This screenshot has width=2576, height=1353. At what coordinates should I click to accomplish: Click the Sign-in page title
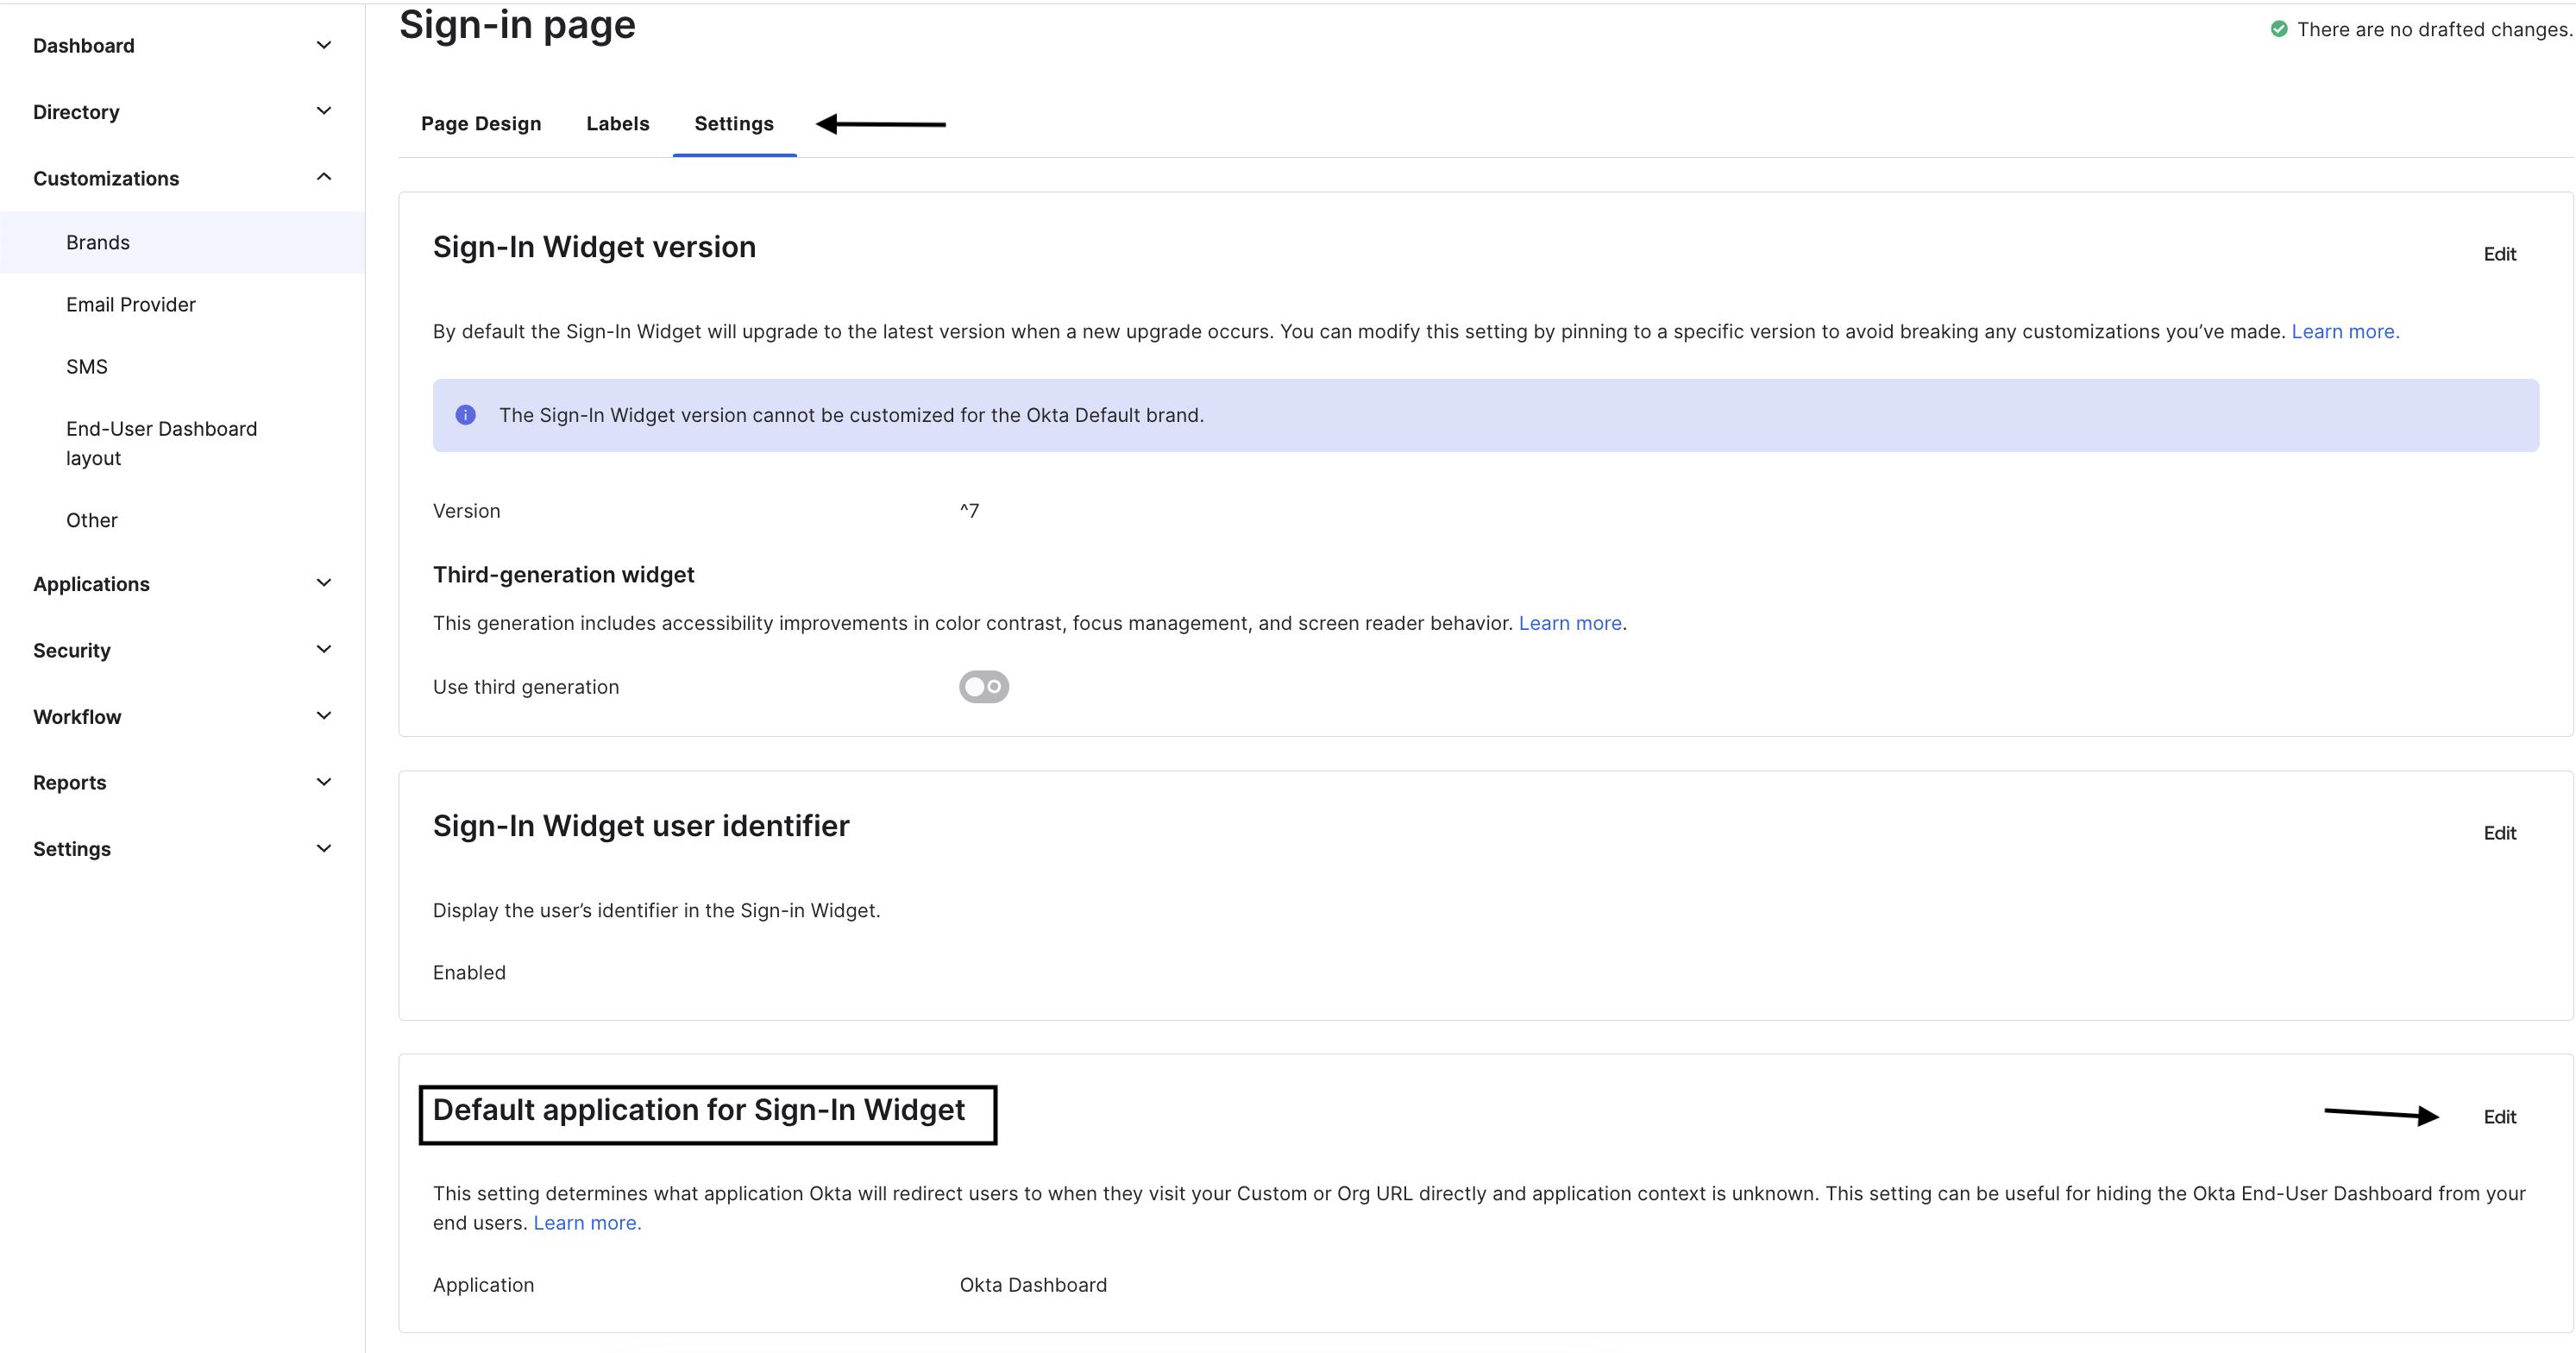pos(517,24)
